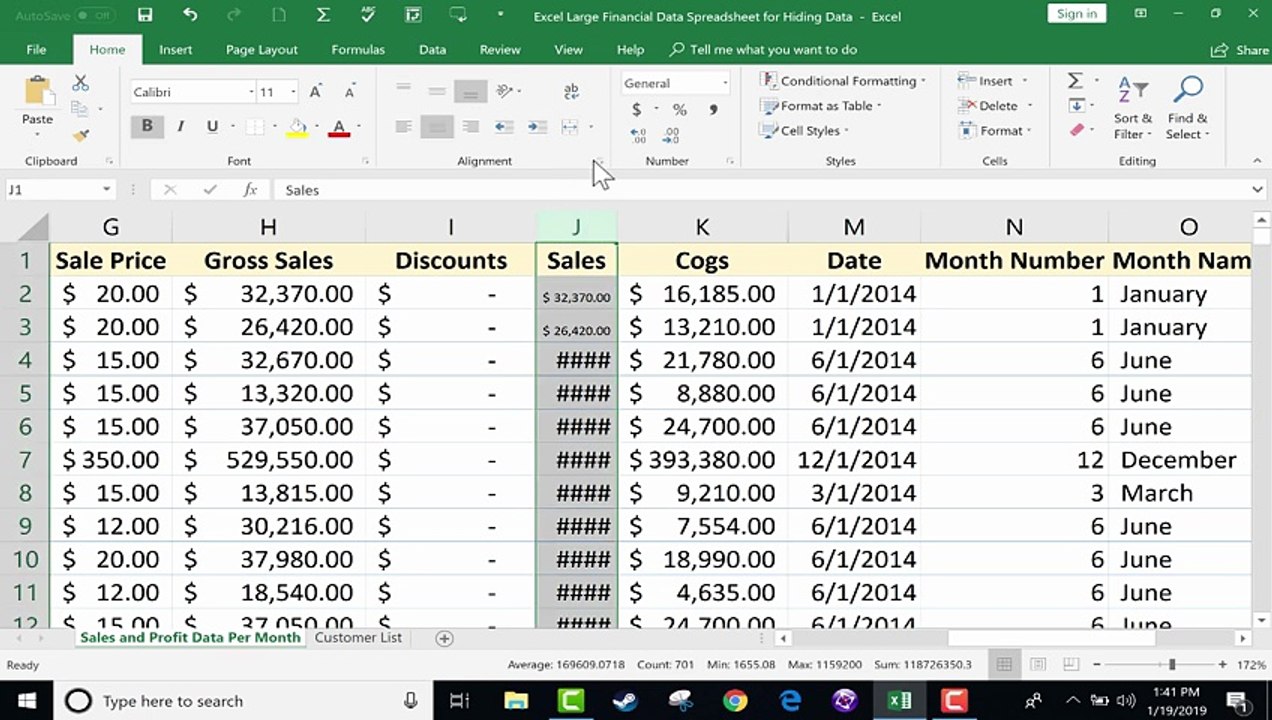The width and height of the screenshot is (1272, 720).
Task: Toggle Italic formatting
Action: 180,126
